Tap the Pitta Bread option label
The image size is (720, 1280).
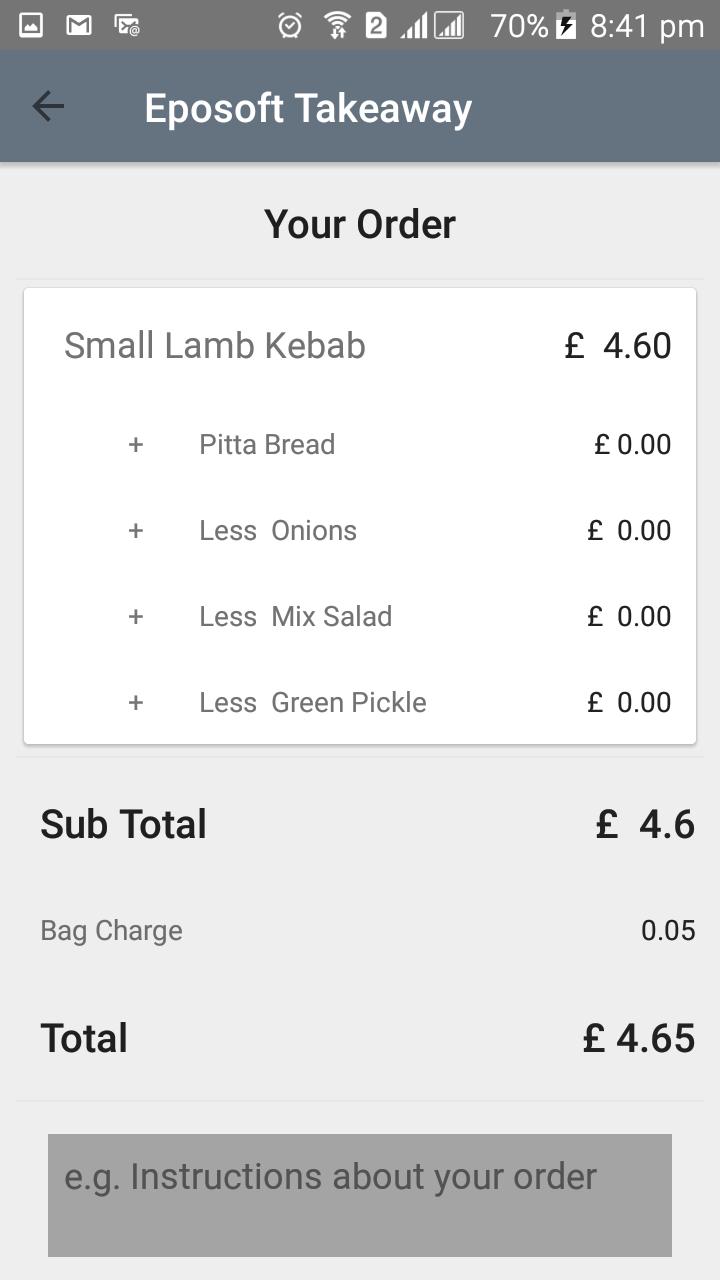(267, 444)
